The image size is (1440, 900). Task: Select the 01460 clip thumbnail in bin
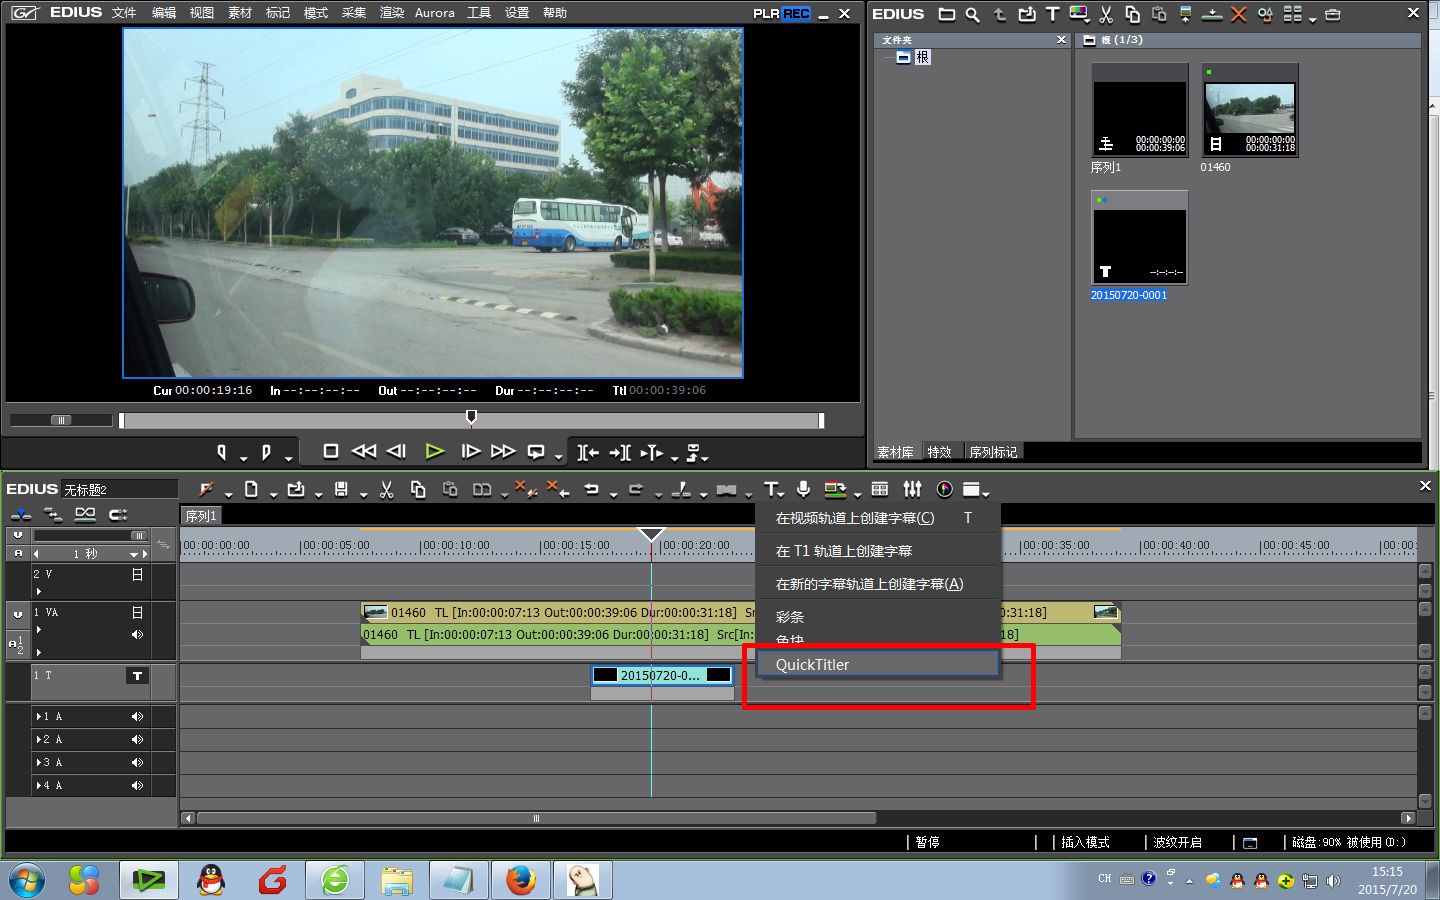tap(1249, 109)
